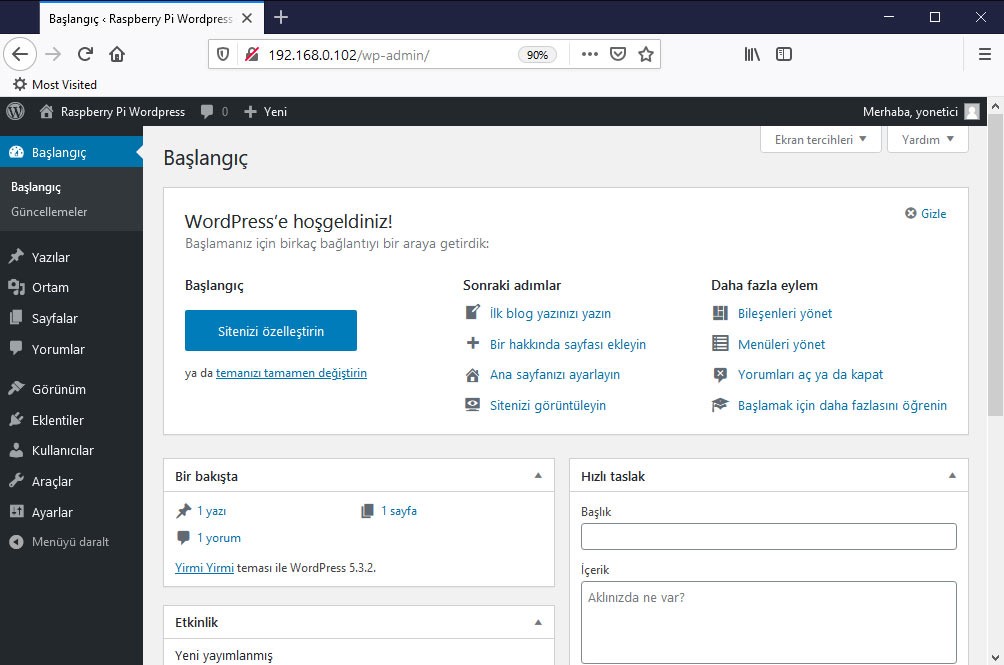Image resolution: width=1004 pixels, height=665 pixels.
Task: Open Raspberry Pi Wordpress site menu
Action: click(112, 111)
